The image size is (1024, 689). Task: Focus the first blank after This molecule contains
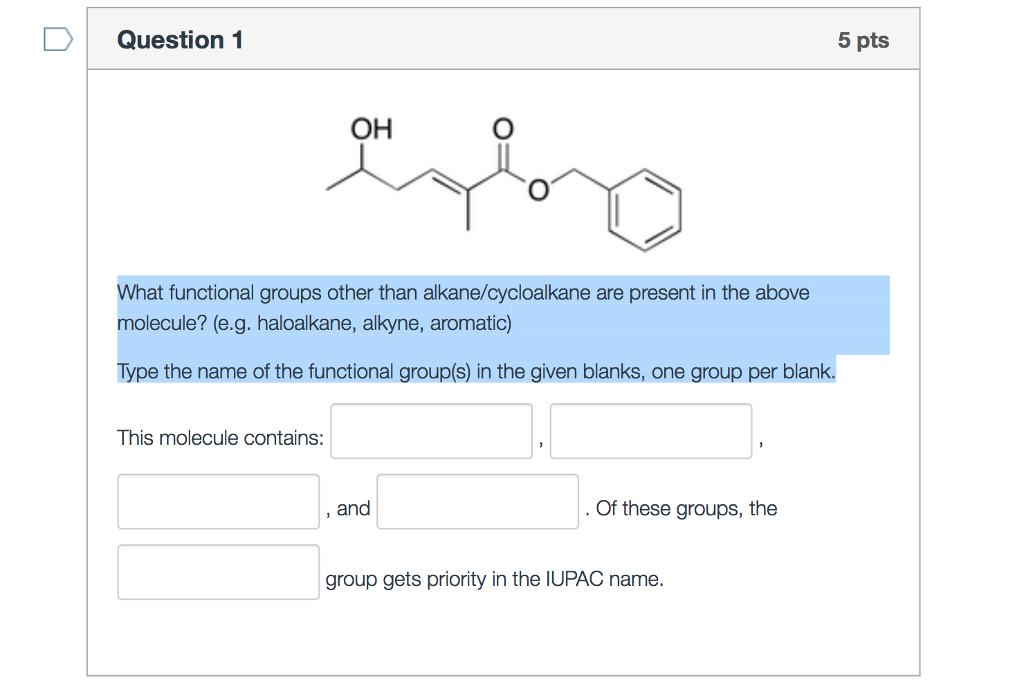pos(431,430)
